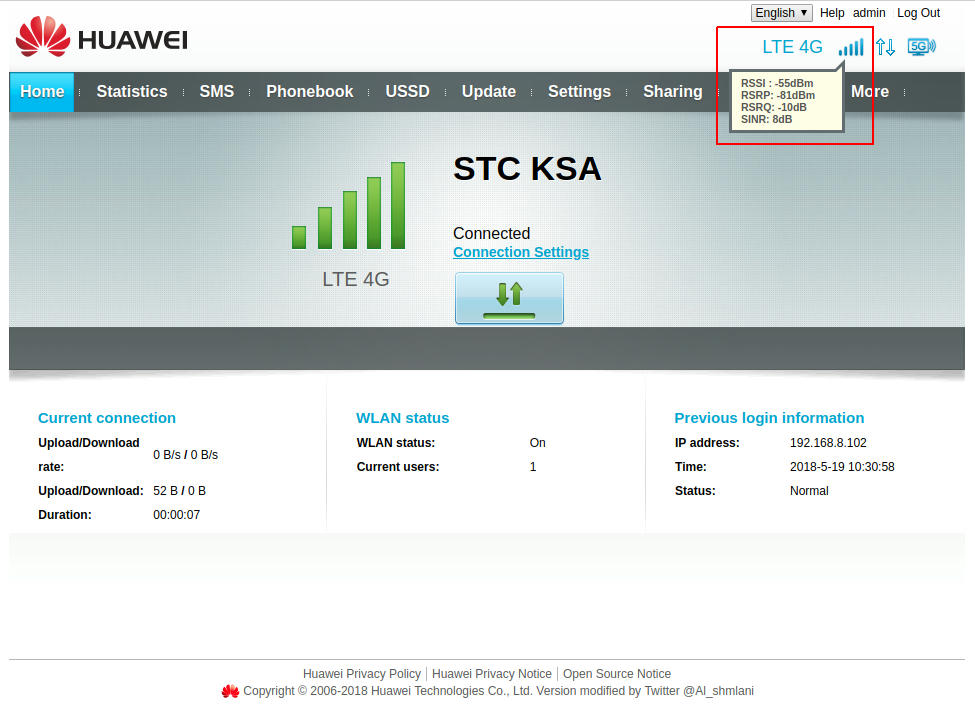The height and width of the screenshot is (715, 975).
Task: Click the Connected status text
Action: pyautogui.click(x=491, y=234)
